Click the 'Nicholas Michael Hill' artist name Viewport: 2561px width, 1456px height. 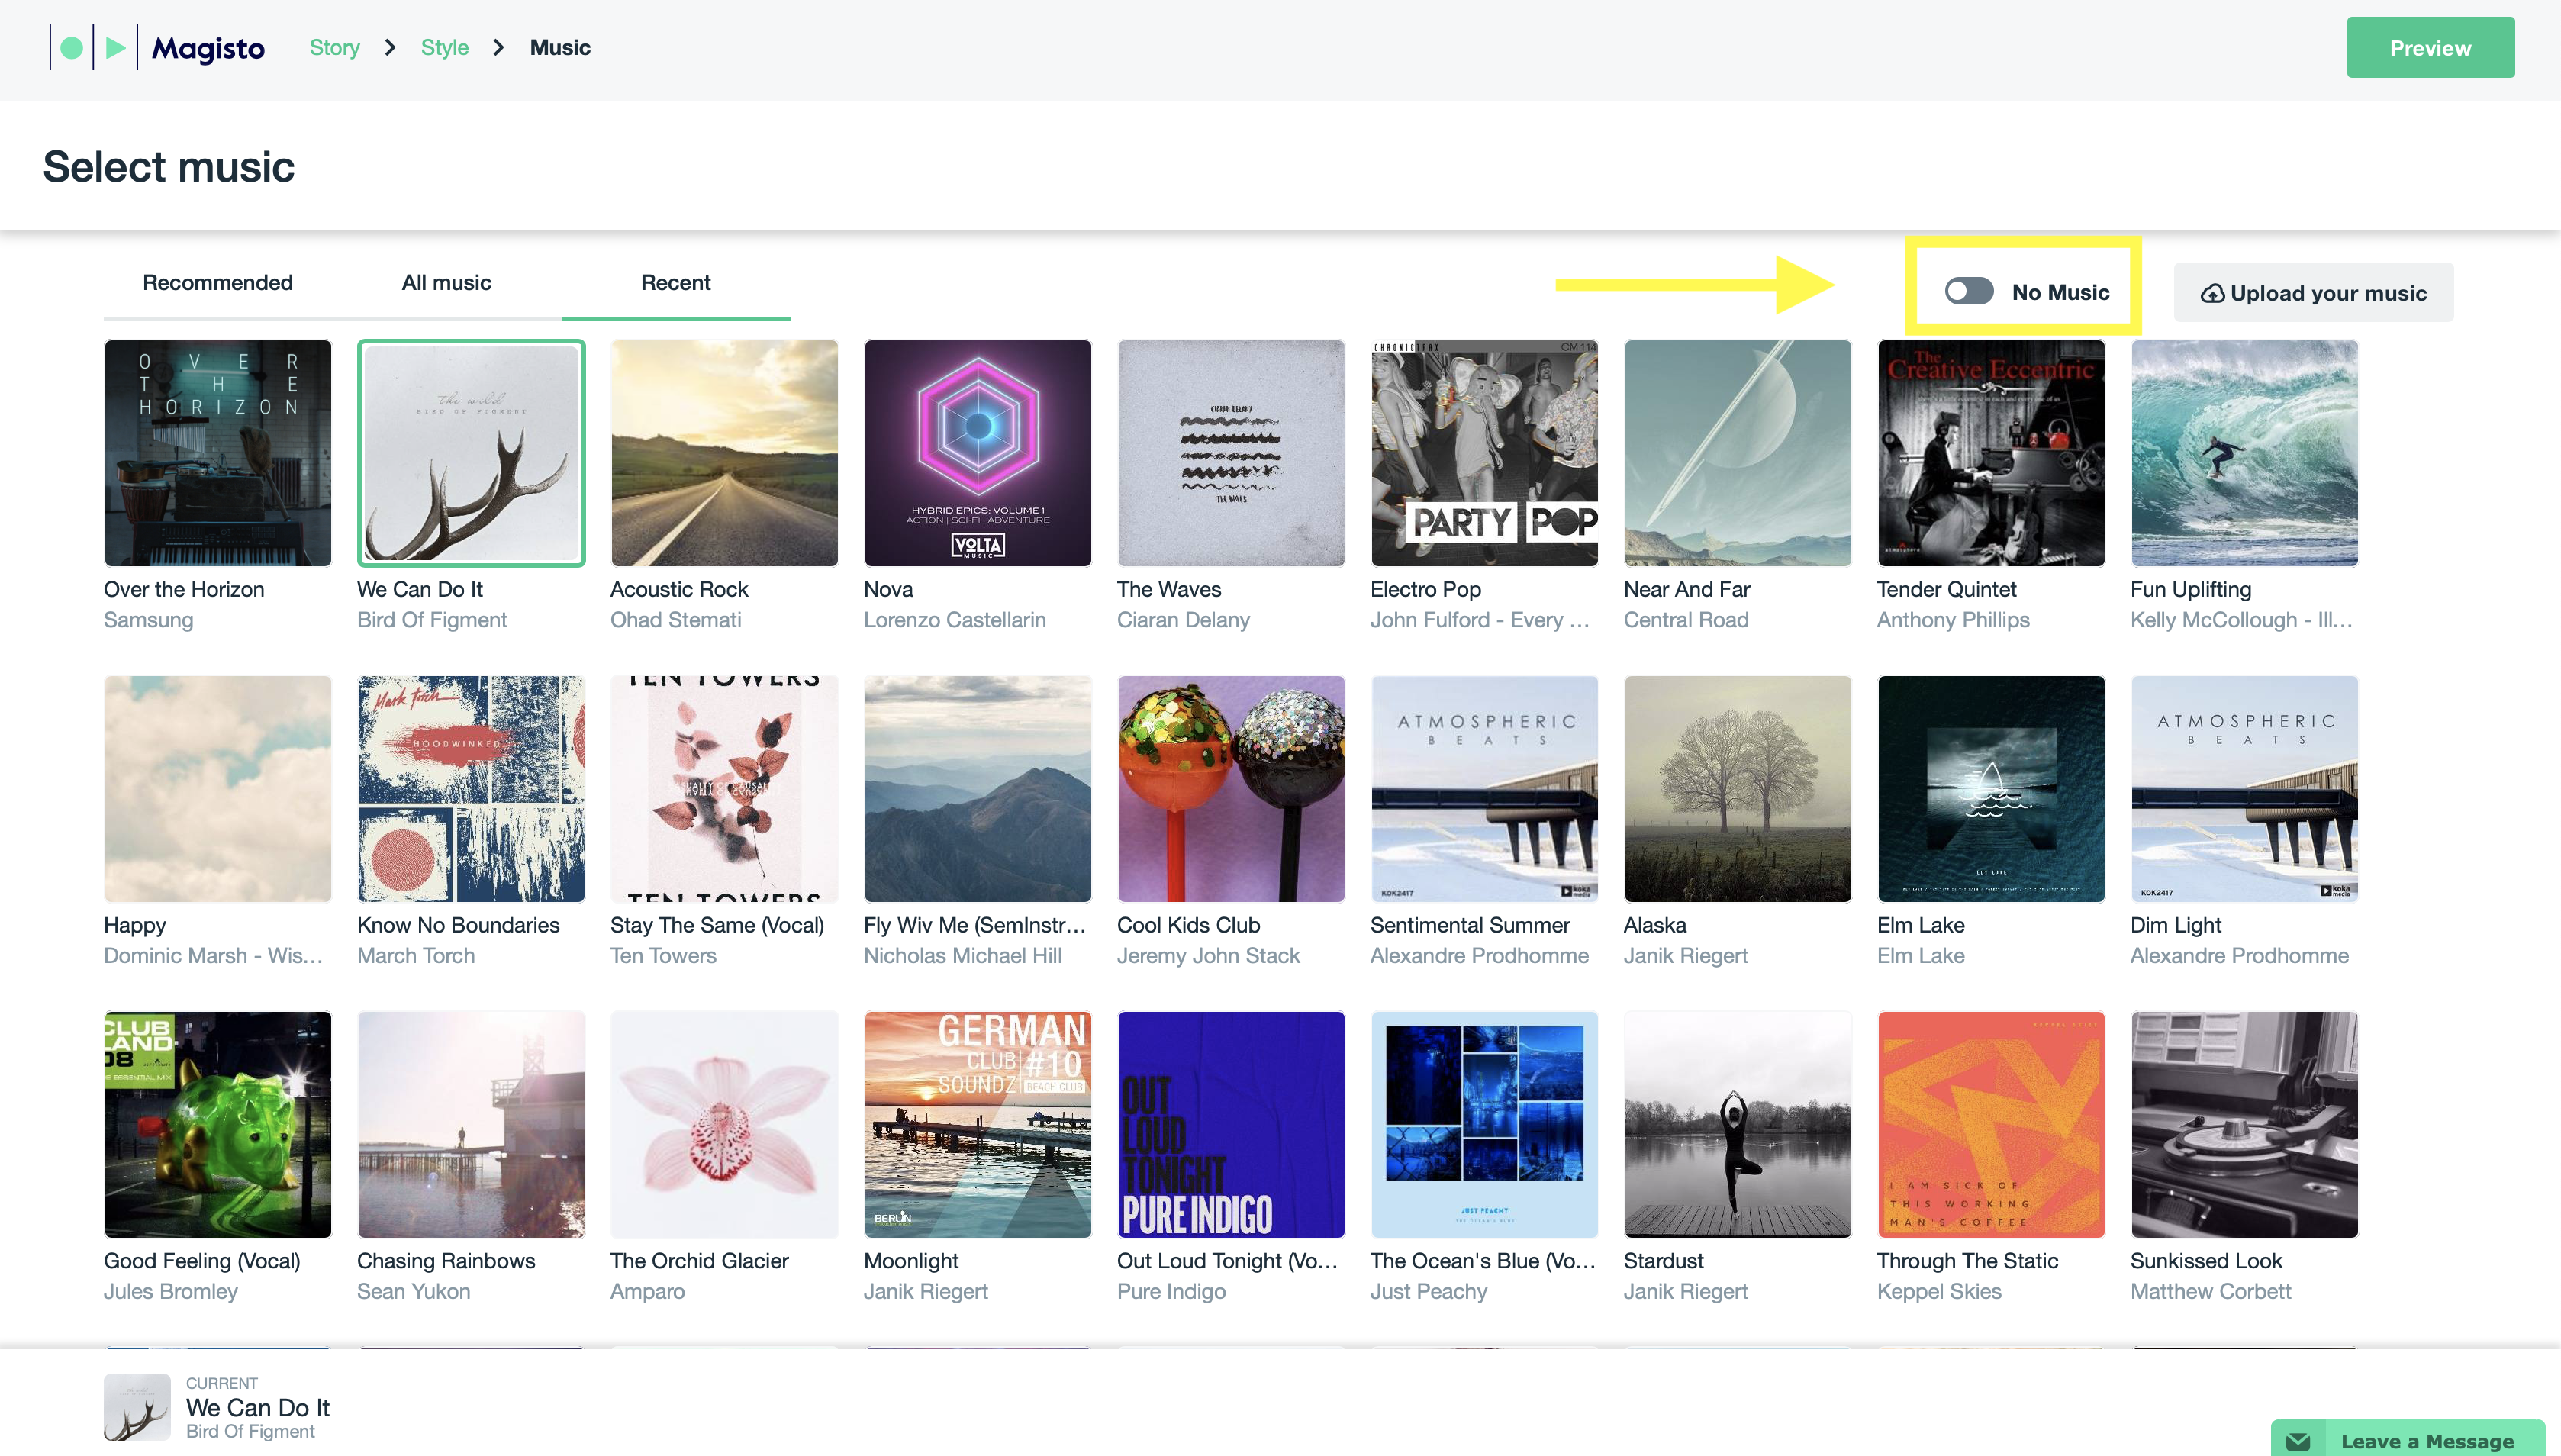962,956
